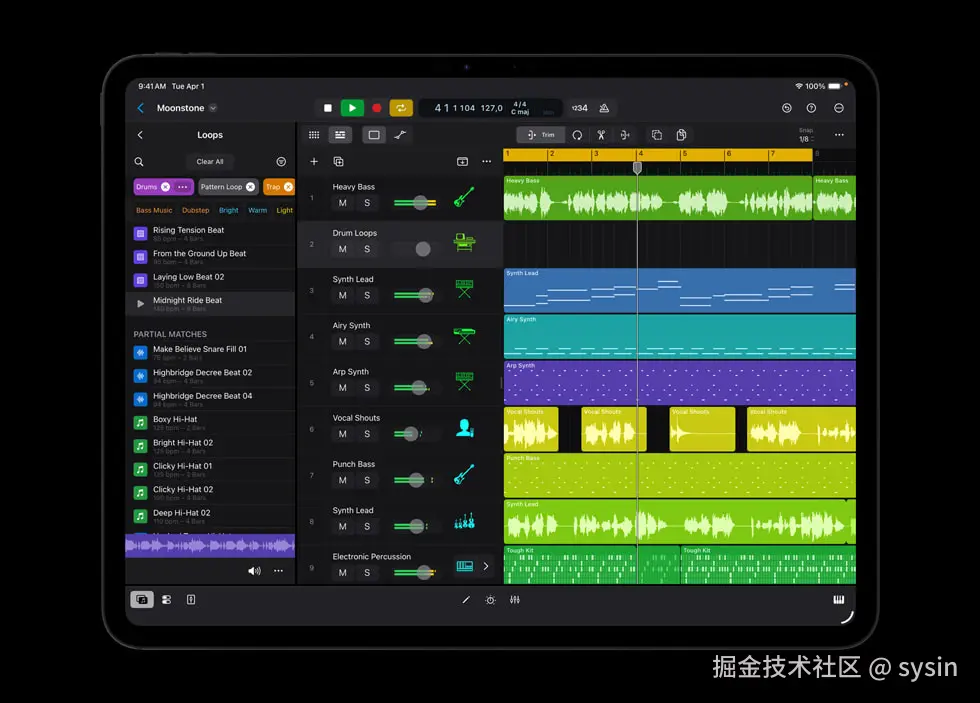Screen dimensions: 980x703
Task: Select the Bass Music descriptor
Action: 154,211
